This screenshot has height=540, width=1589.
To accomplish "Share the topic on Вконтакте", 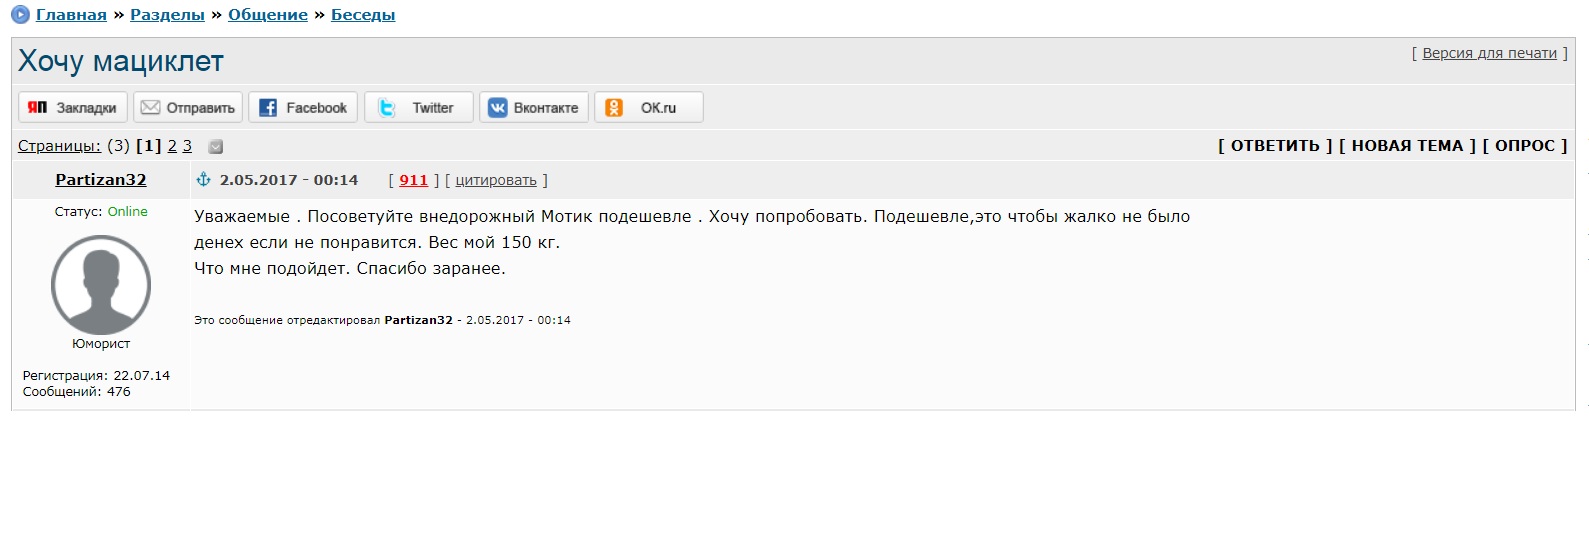I will pyautogui.click(x=534, y=107).
